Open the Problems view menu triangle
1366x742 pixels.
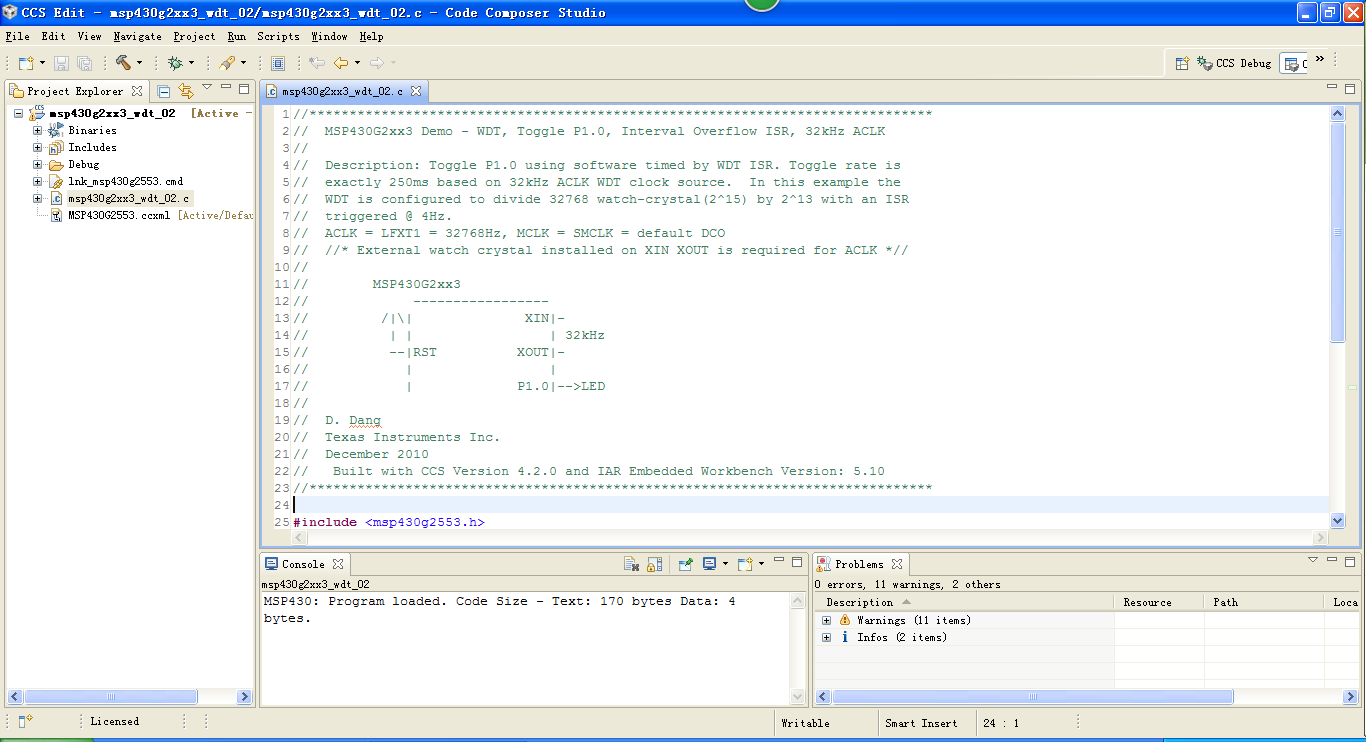click(1313, 561)
